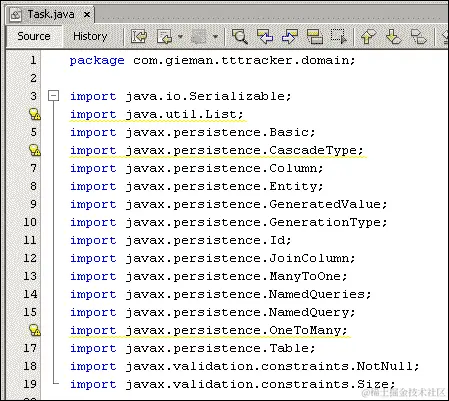Click 'javax.persistence.NamedQueries;' text
The image size is (449, 401).
[x=248, y=294]
